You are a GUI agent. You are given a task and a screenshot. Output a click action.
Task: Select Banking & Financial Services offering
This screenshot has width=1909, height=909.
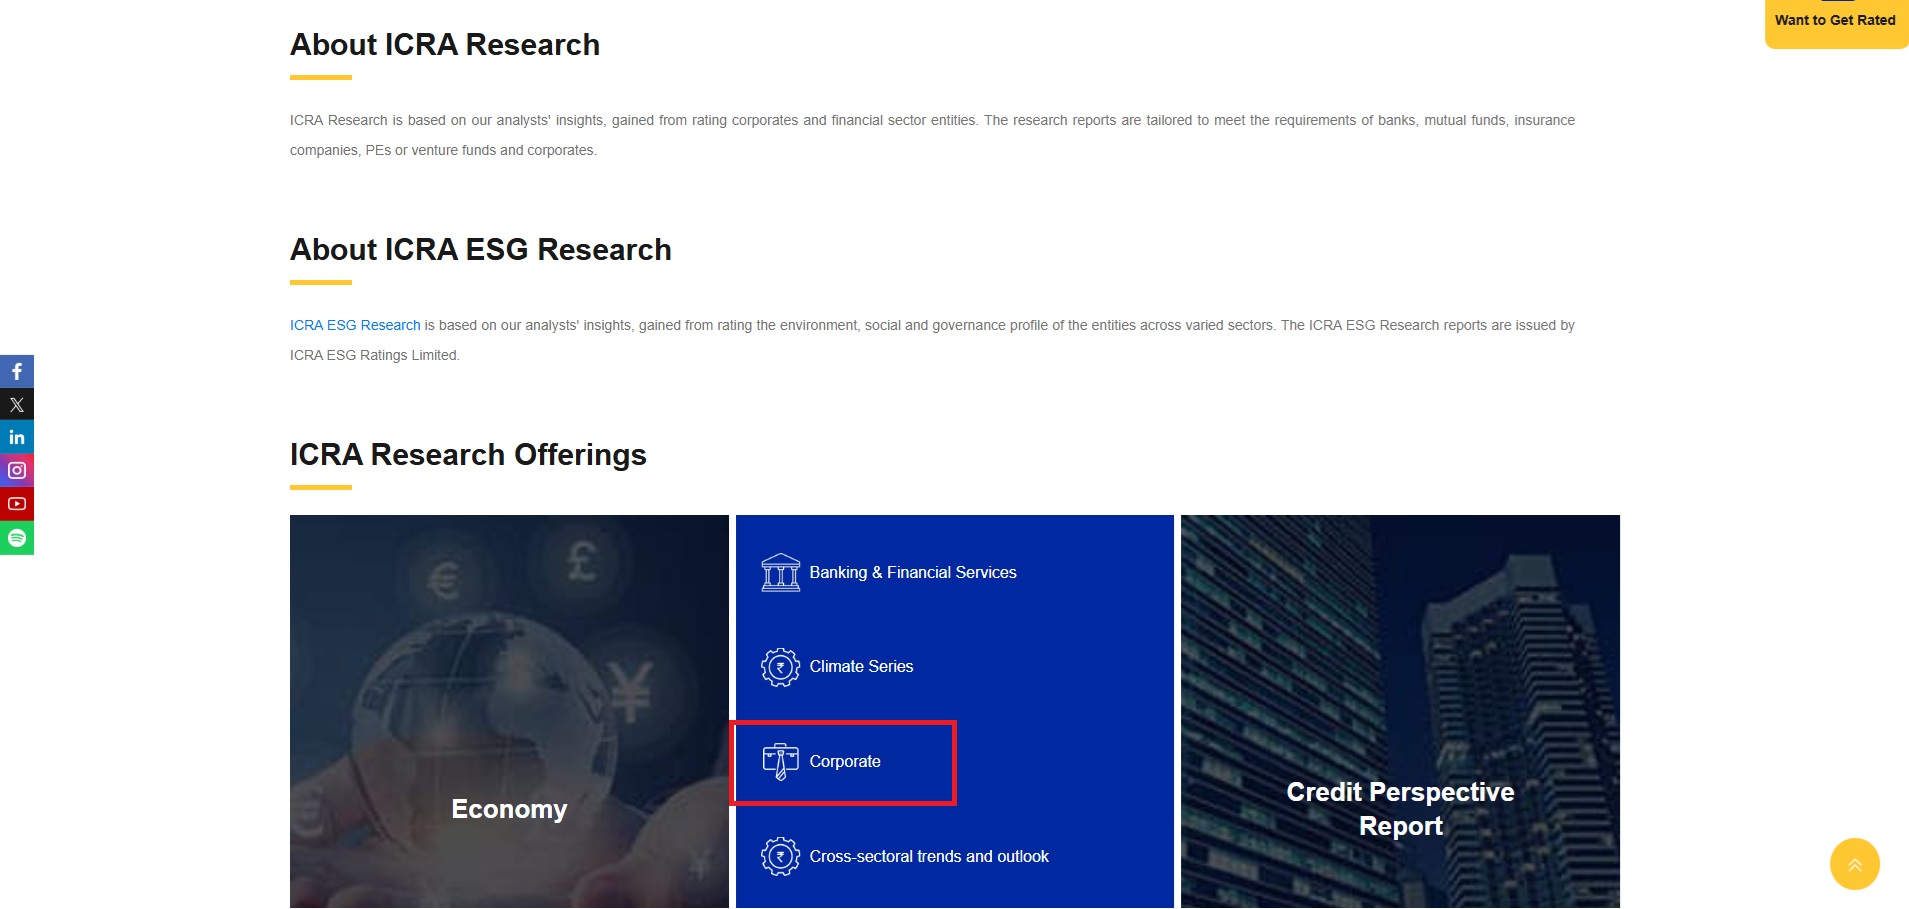(x=912, y=573)
